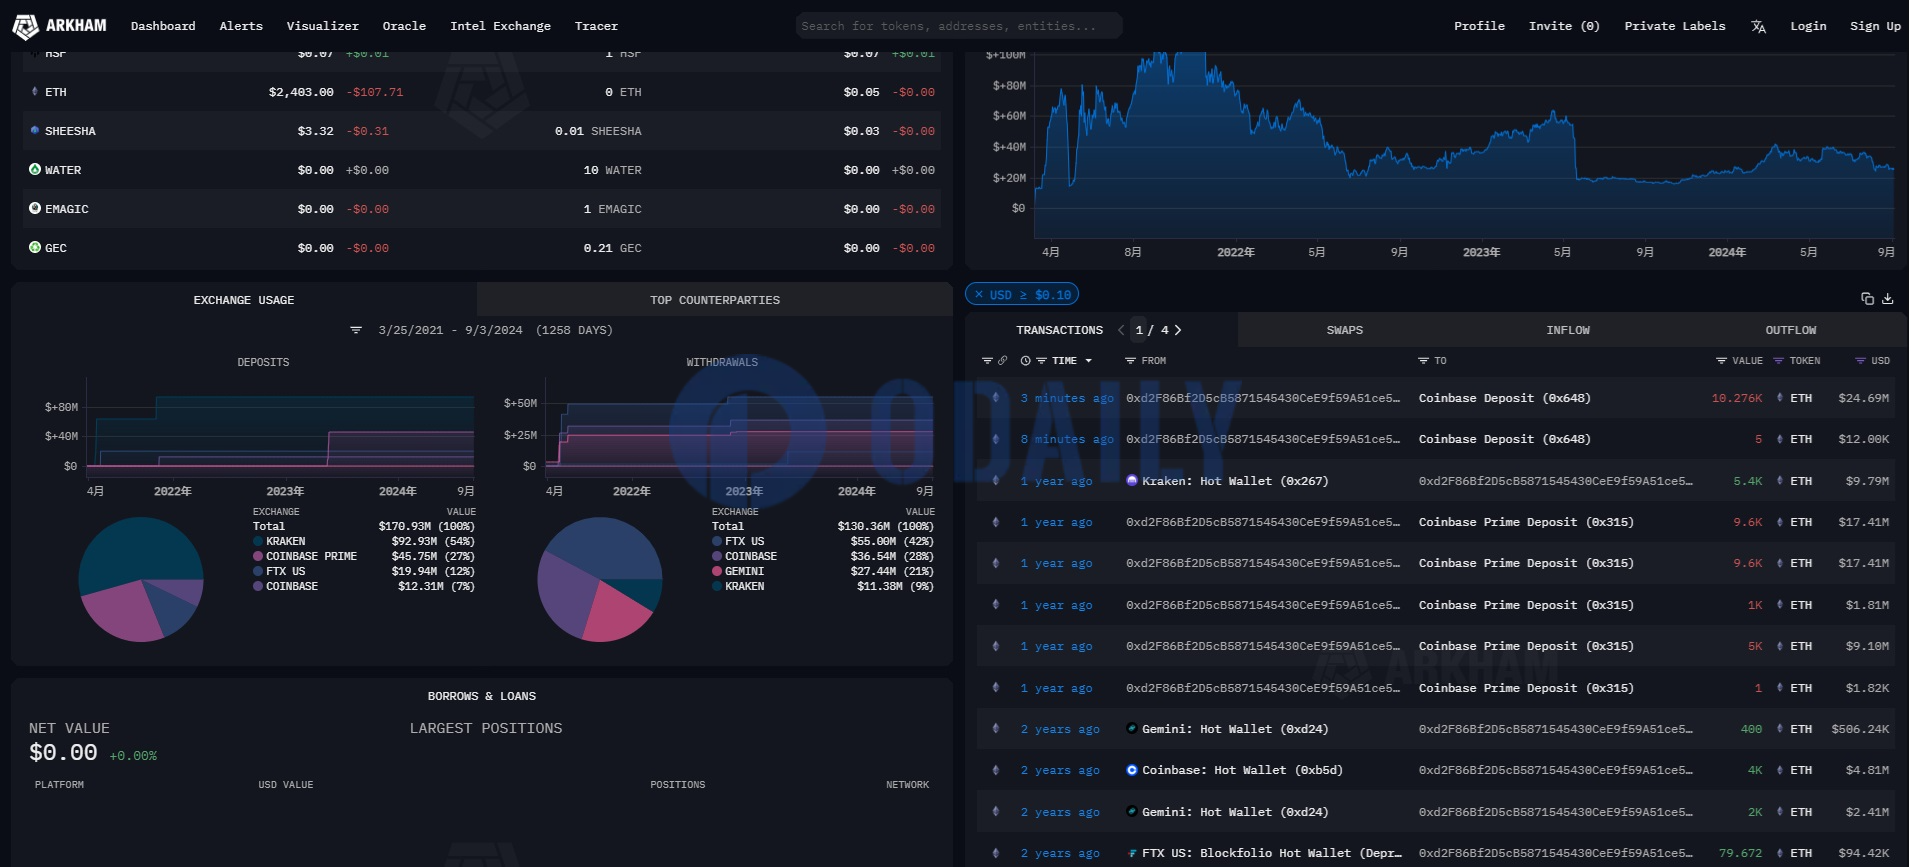
Task: Filter by FROM column icon
Action: pyautogui.click(x=1130, y=361)
